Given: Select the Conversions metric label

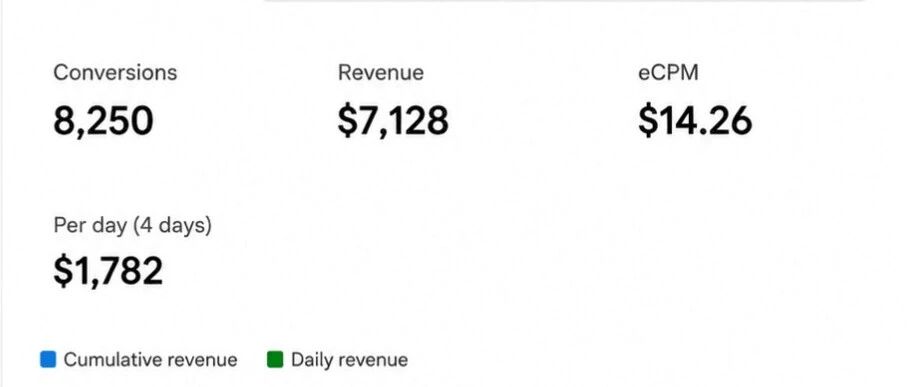Looking at the screenshot, I should point(115,73).
